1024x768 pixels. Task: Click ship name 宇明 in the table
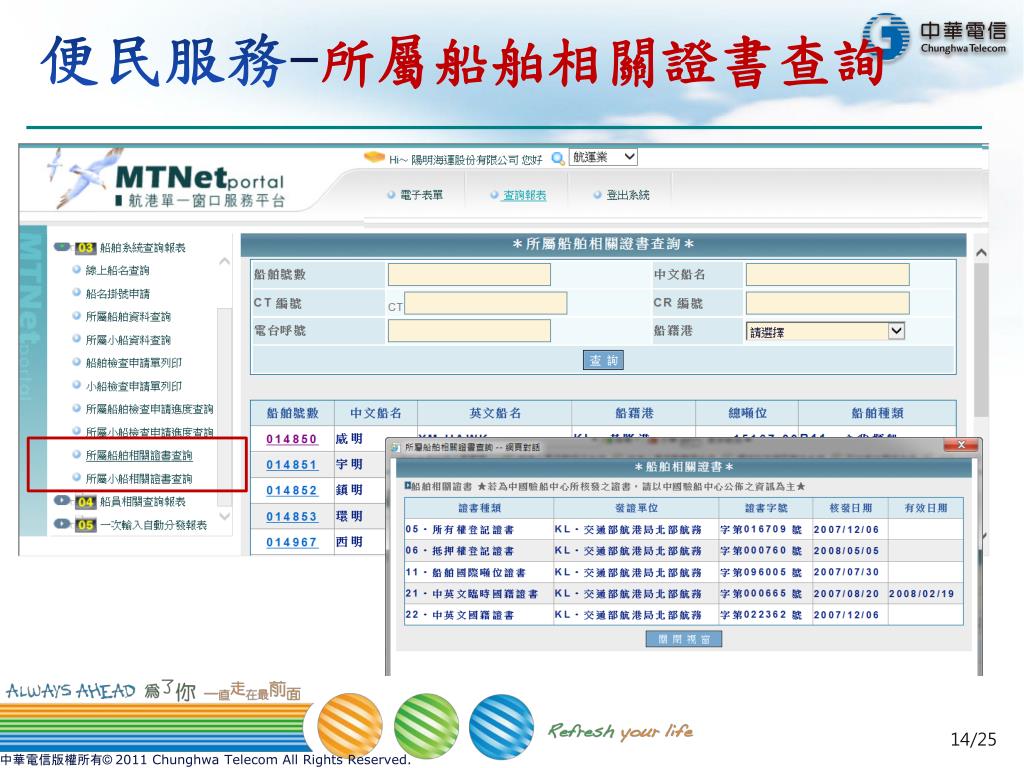349,464
